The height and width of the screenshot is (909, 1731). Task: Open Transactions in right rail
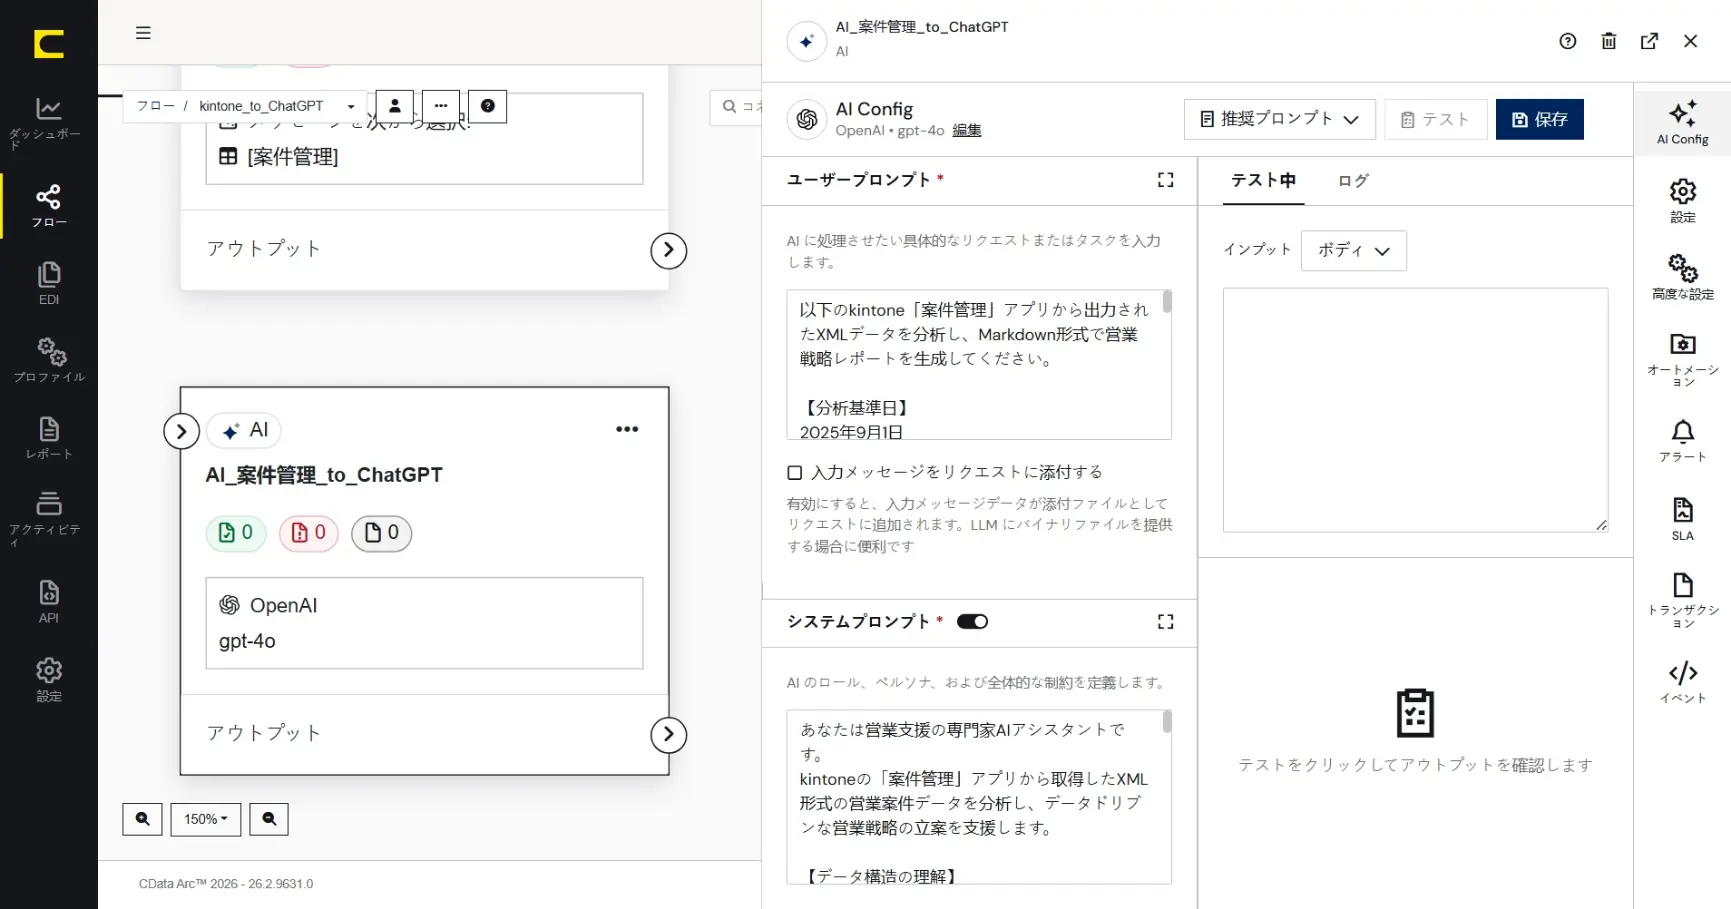(x=1683, y=600)
